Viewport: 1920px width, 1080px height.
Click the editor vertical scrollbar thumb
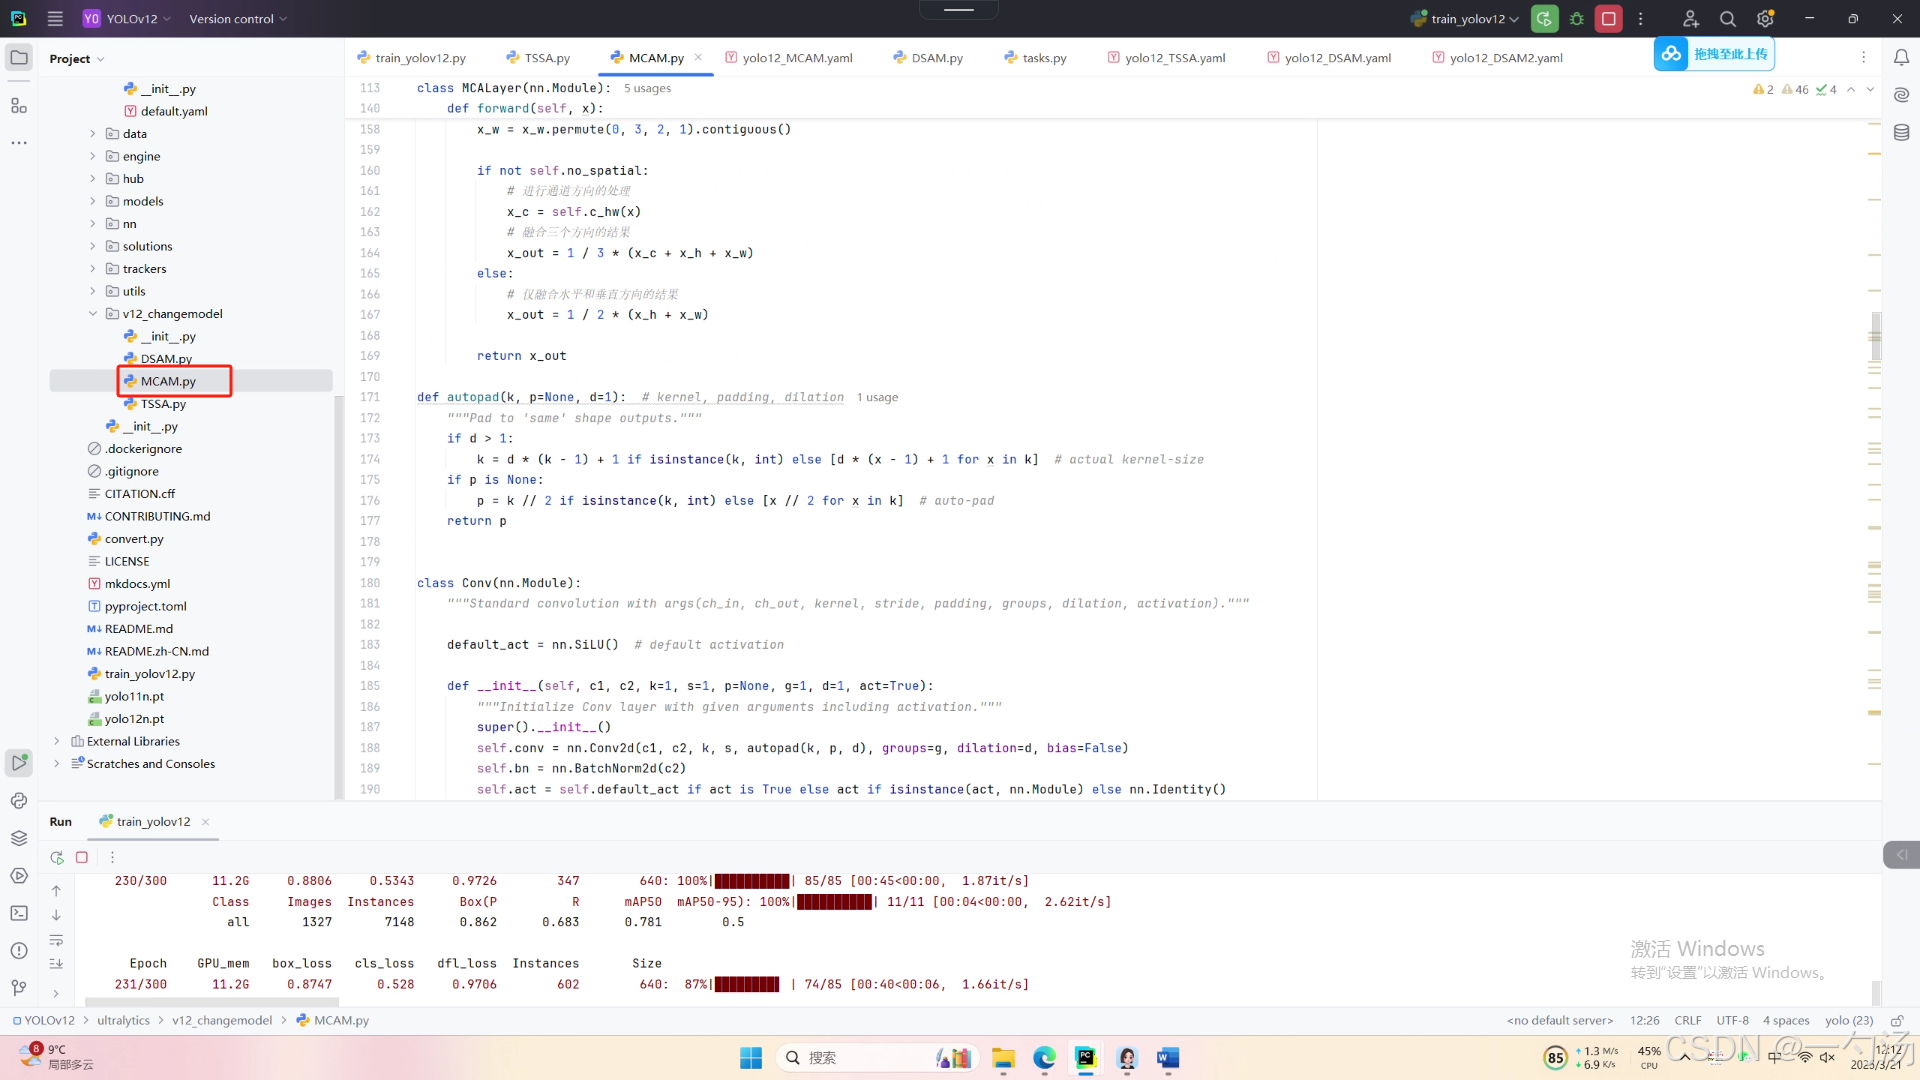[1875, 335]
